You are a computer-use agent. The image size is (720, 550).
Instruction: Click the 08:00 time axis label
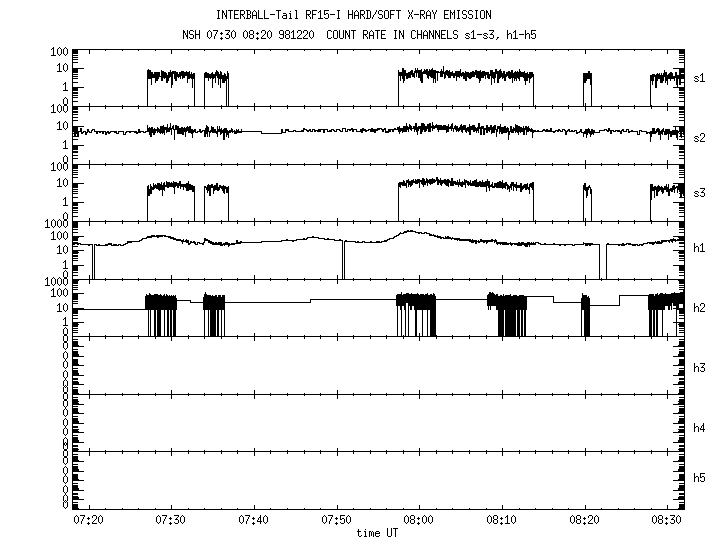(x=419, y=521)
